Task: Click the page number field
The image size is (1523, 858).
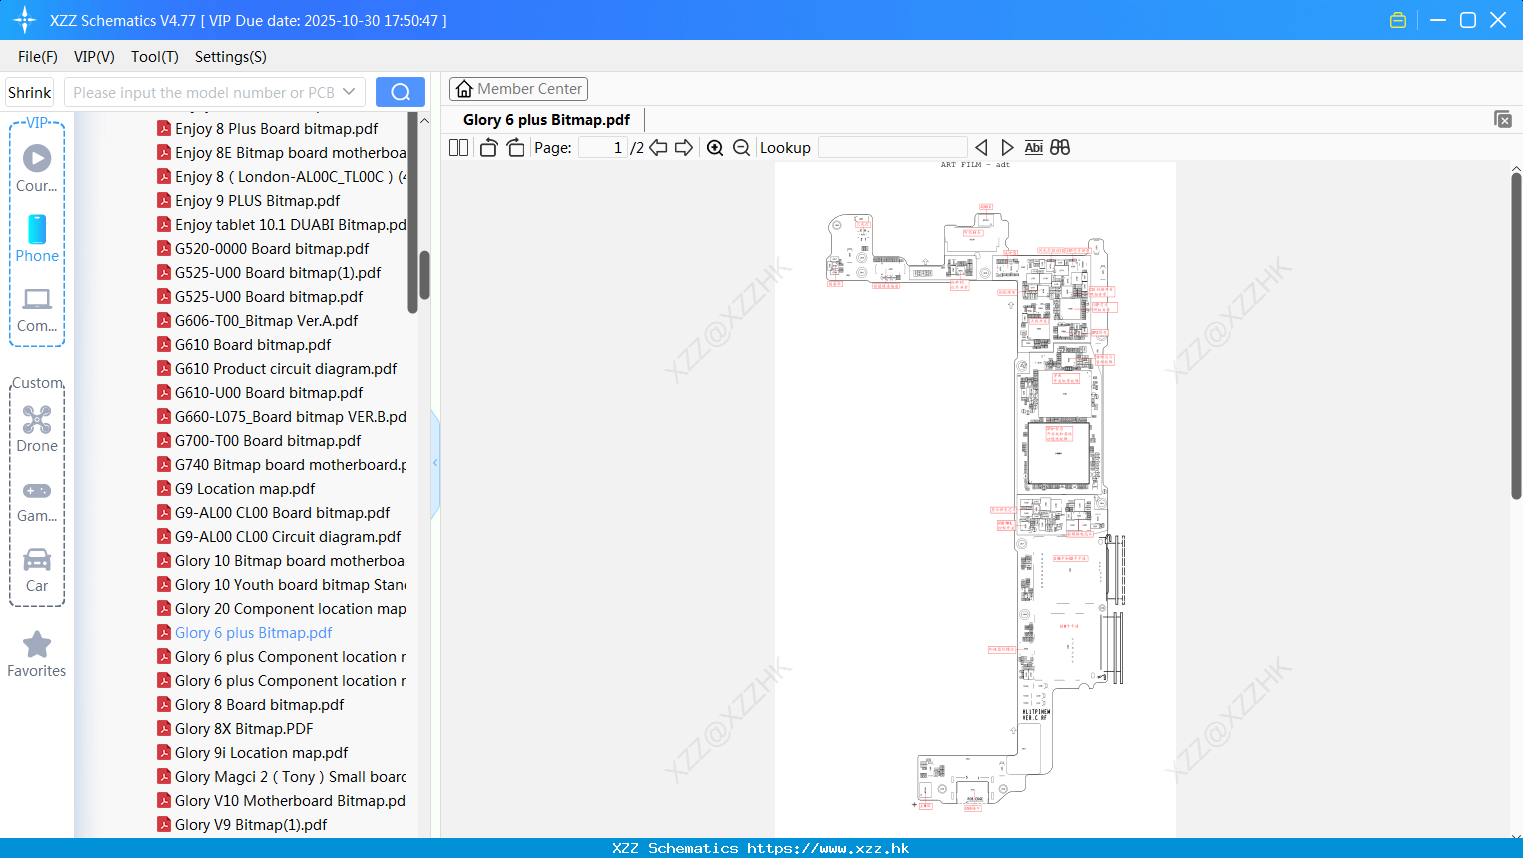Action: pos(603,148)
